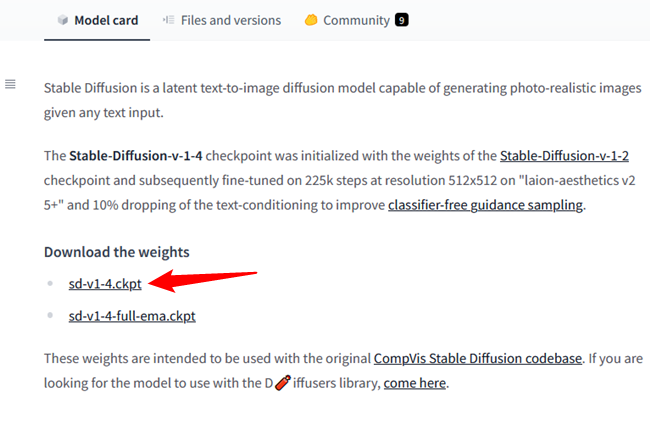Click the Community count badge showing 9
This screenshot has width=650, height=424.
pyautogui.click(x=402, y=20)
